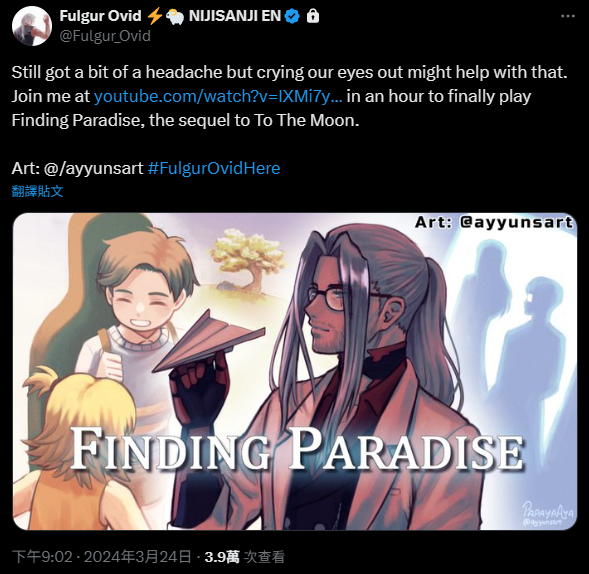The width and height of the screenshot is (589, 574).
Task: Open the youtube.com/watch stream link
Action: pyautogui.click(x=218, y=96)
